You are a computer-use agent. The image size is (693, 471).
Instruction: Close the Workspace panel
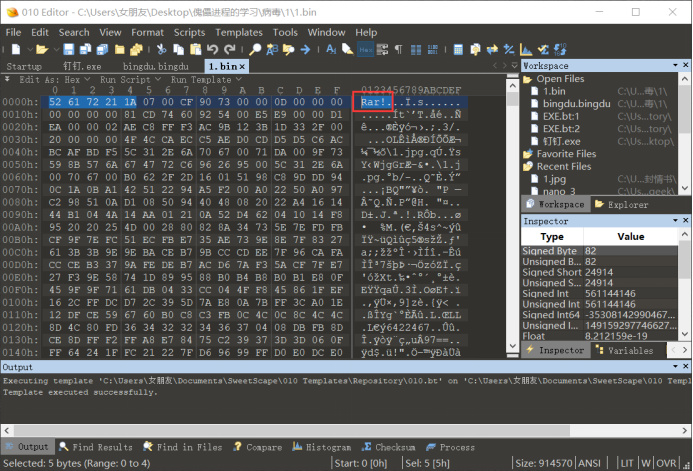click(685, 65)
